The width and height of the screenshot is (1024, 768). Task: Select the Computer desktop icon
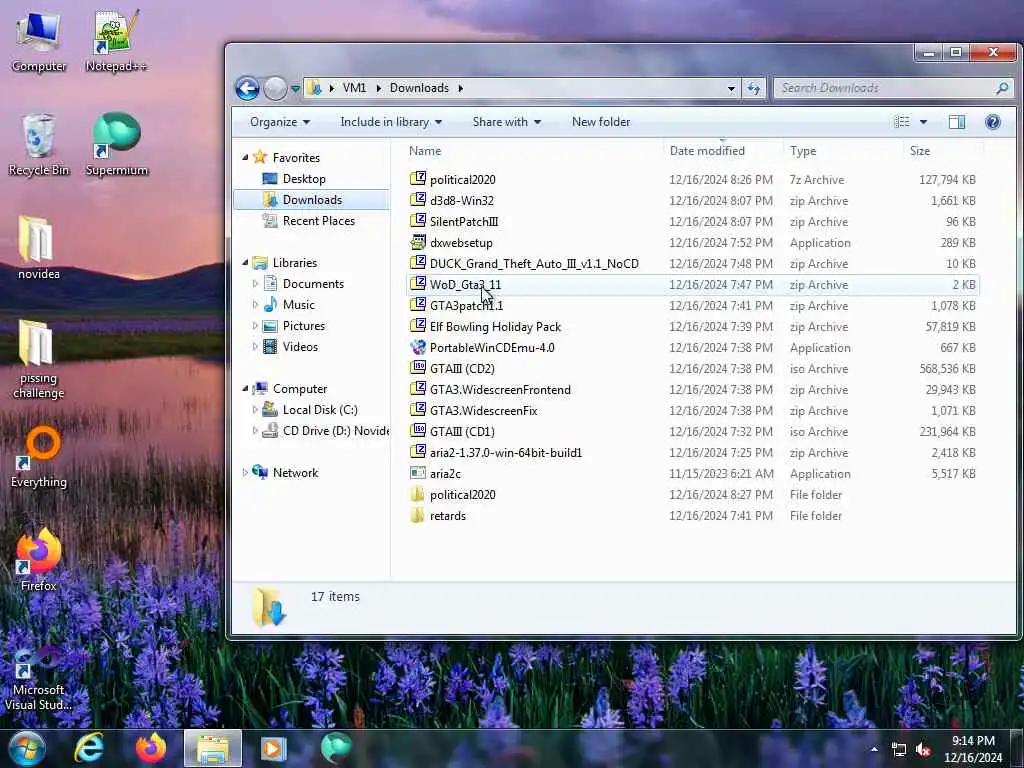click(39, 42)
